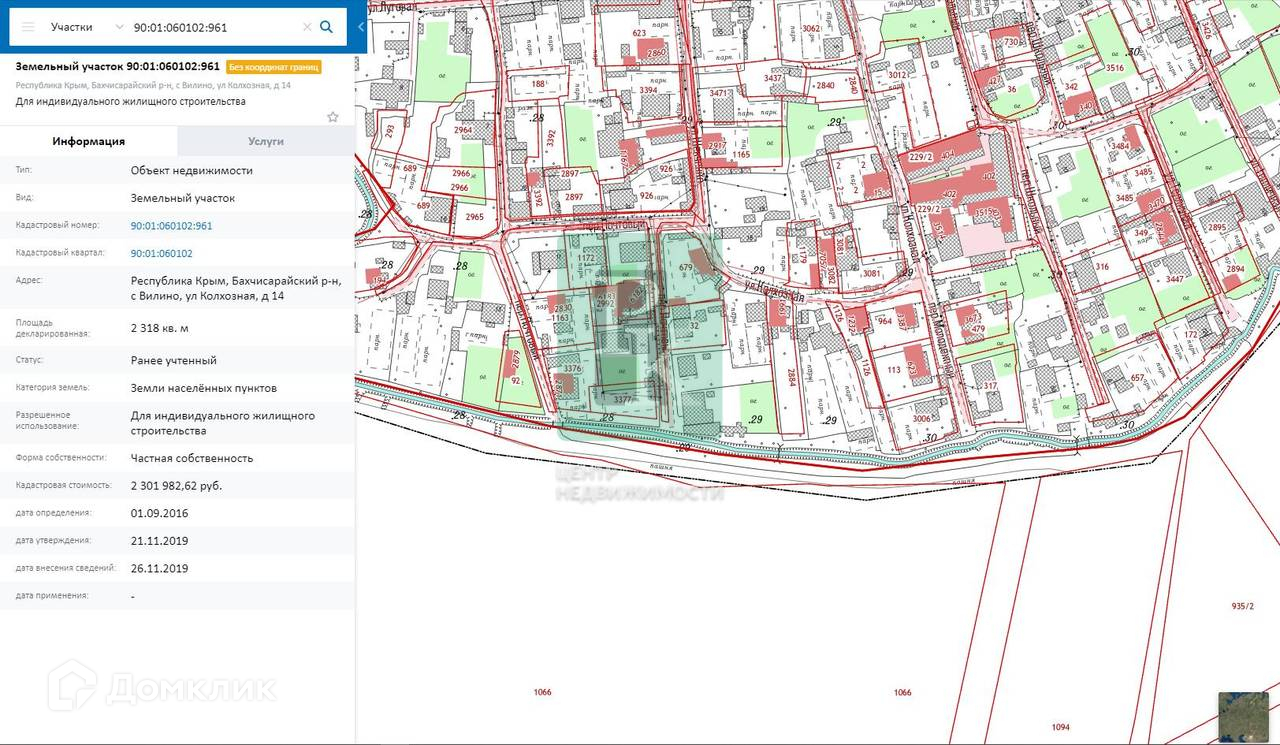This screenshot has height=745, width=1280.
Task: Open cadastral number link 90:01:060102:961
Action: tap(171, 226)
